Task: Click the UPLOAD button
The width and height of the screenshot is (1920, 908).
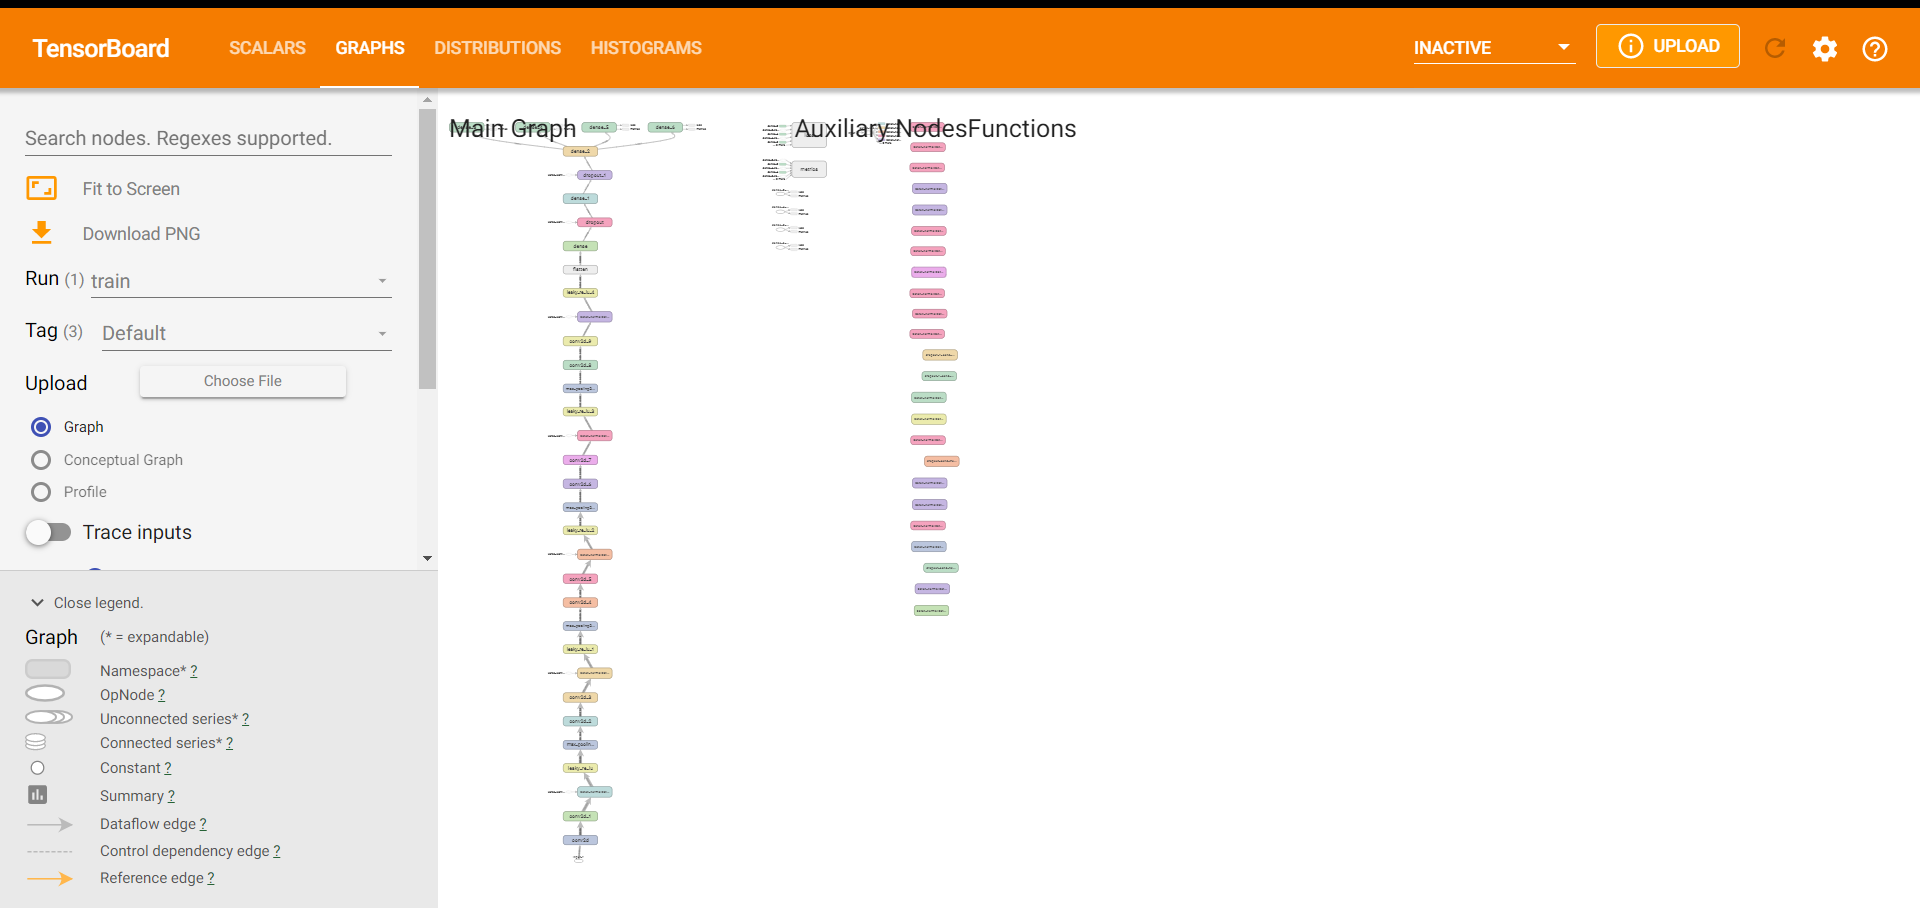Action: click(x=1668, y=46)
